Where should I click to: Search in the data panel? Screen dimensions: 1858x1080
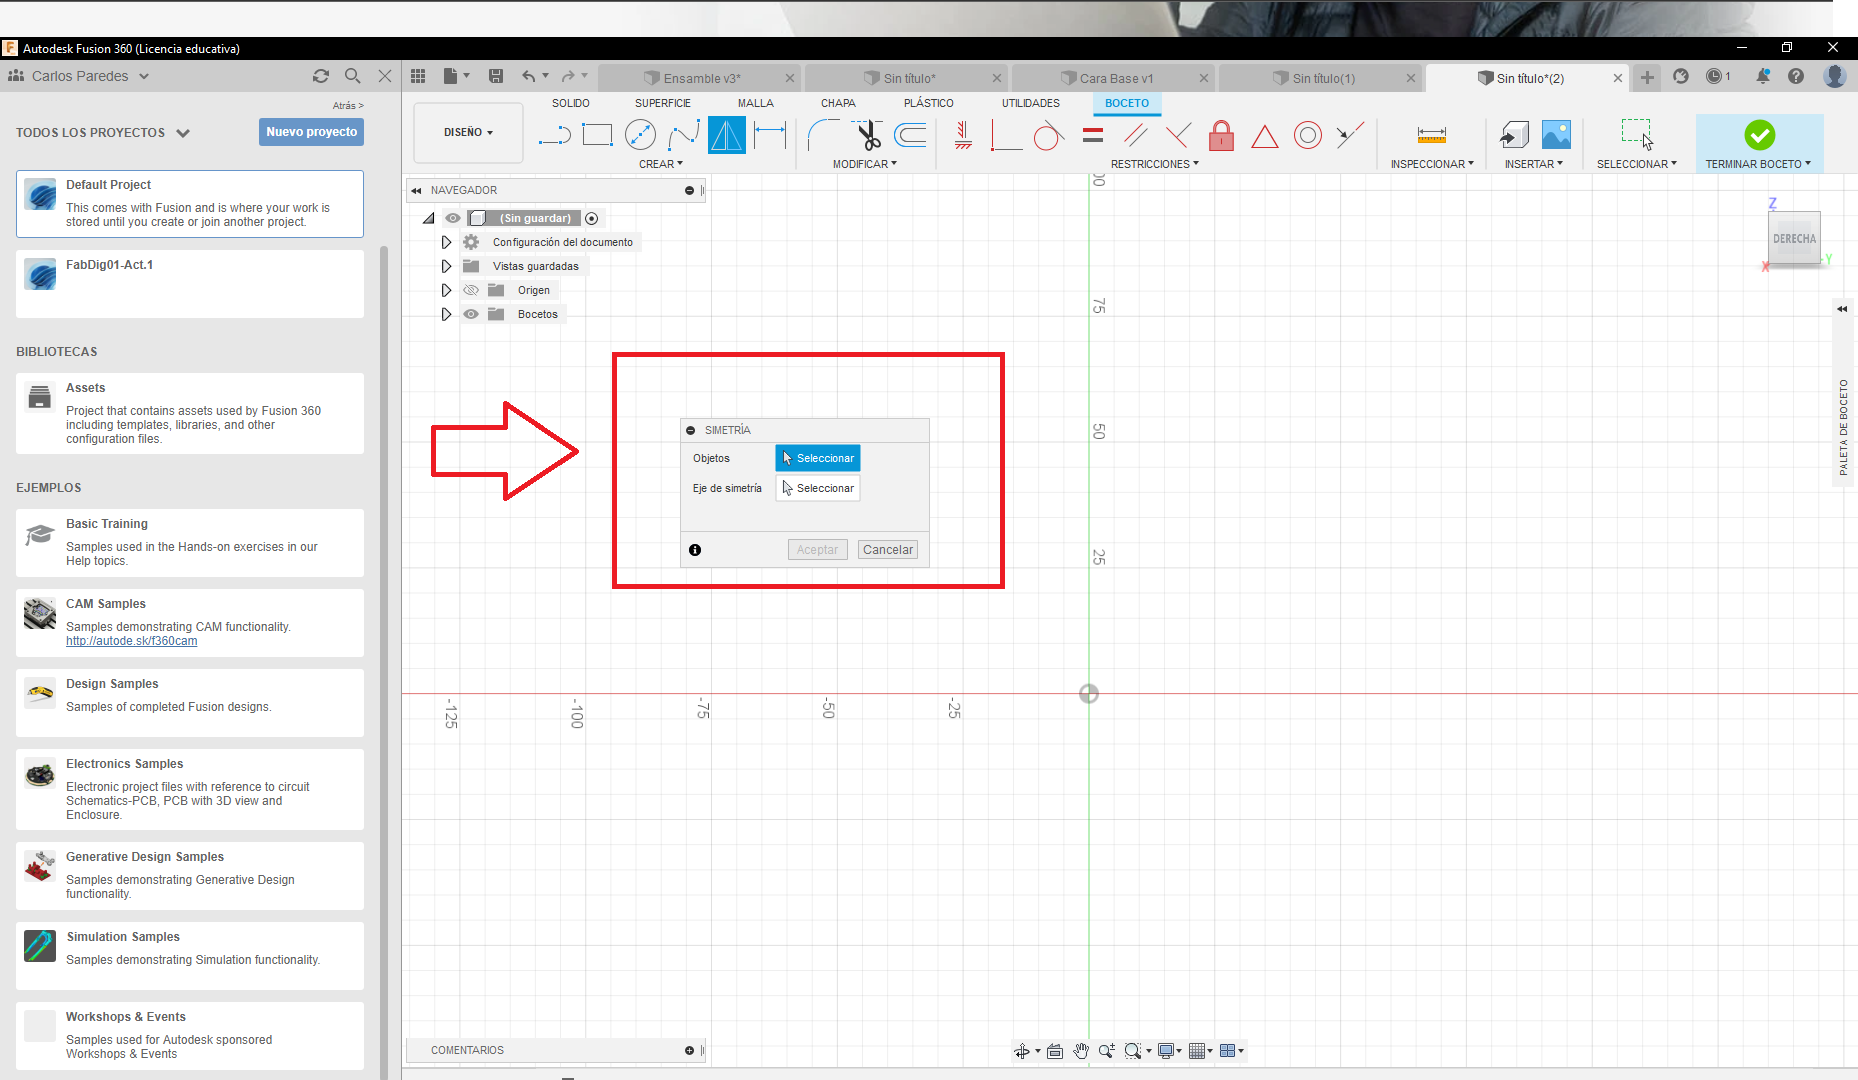click(x=352, y=76)
